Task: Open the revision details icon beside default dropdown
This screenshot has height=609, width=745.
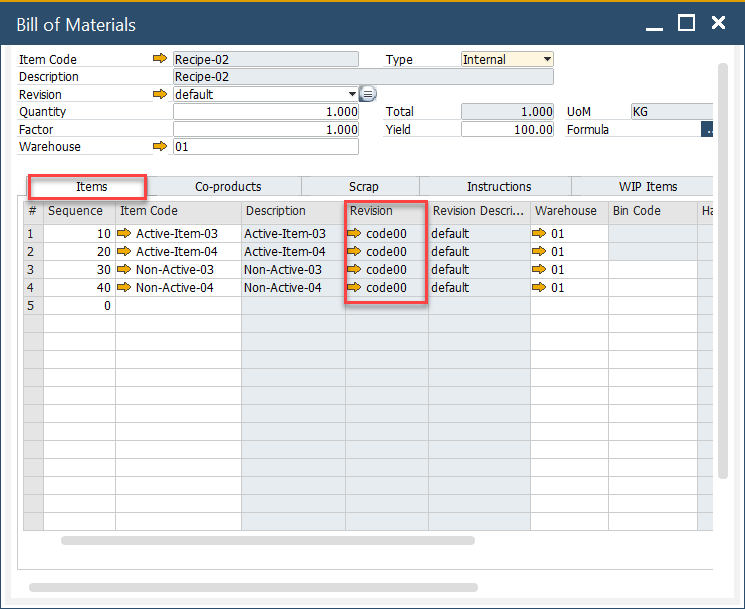Action: 368,95
